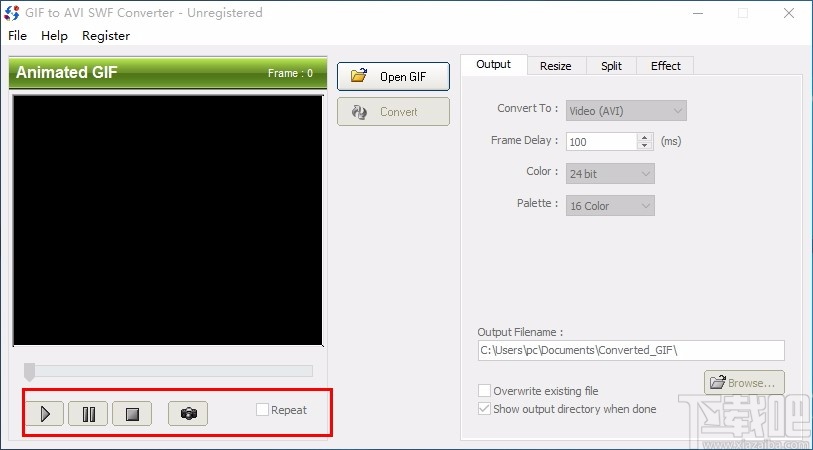Click the Browse button
The image size is (813, 450).
(x=744, y=383)
